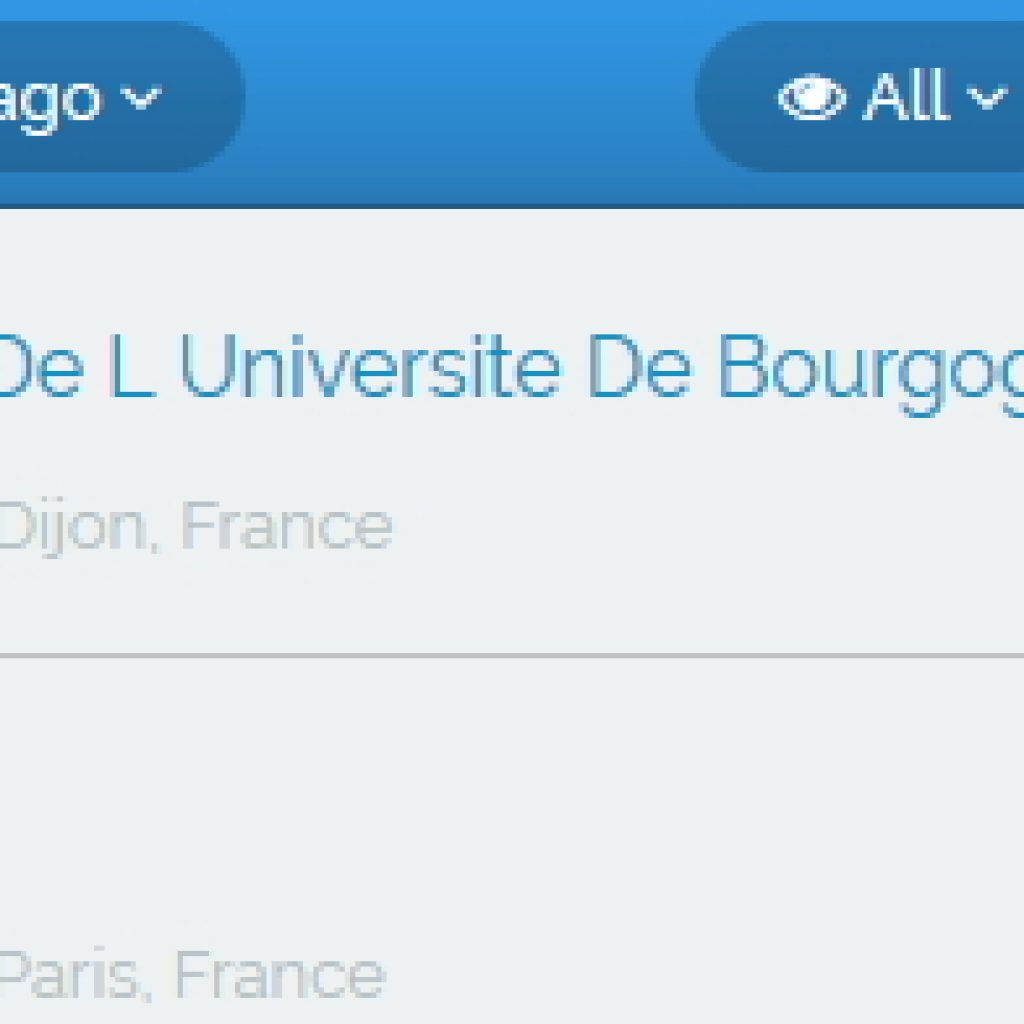Open the 'All' visibility filter dropdown

click(859, 97)
